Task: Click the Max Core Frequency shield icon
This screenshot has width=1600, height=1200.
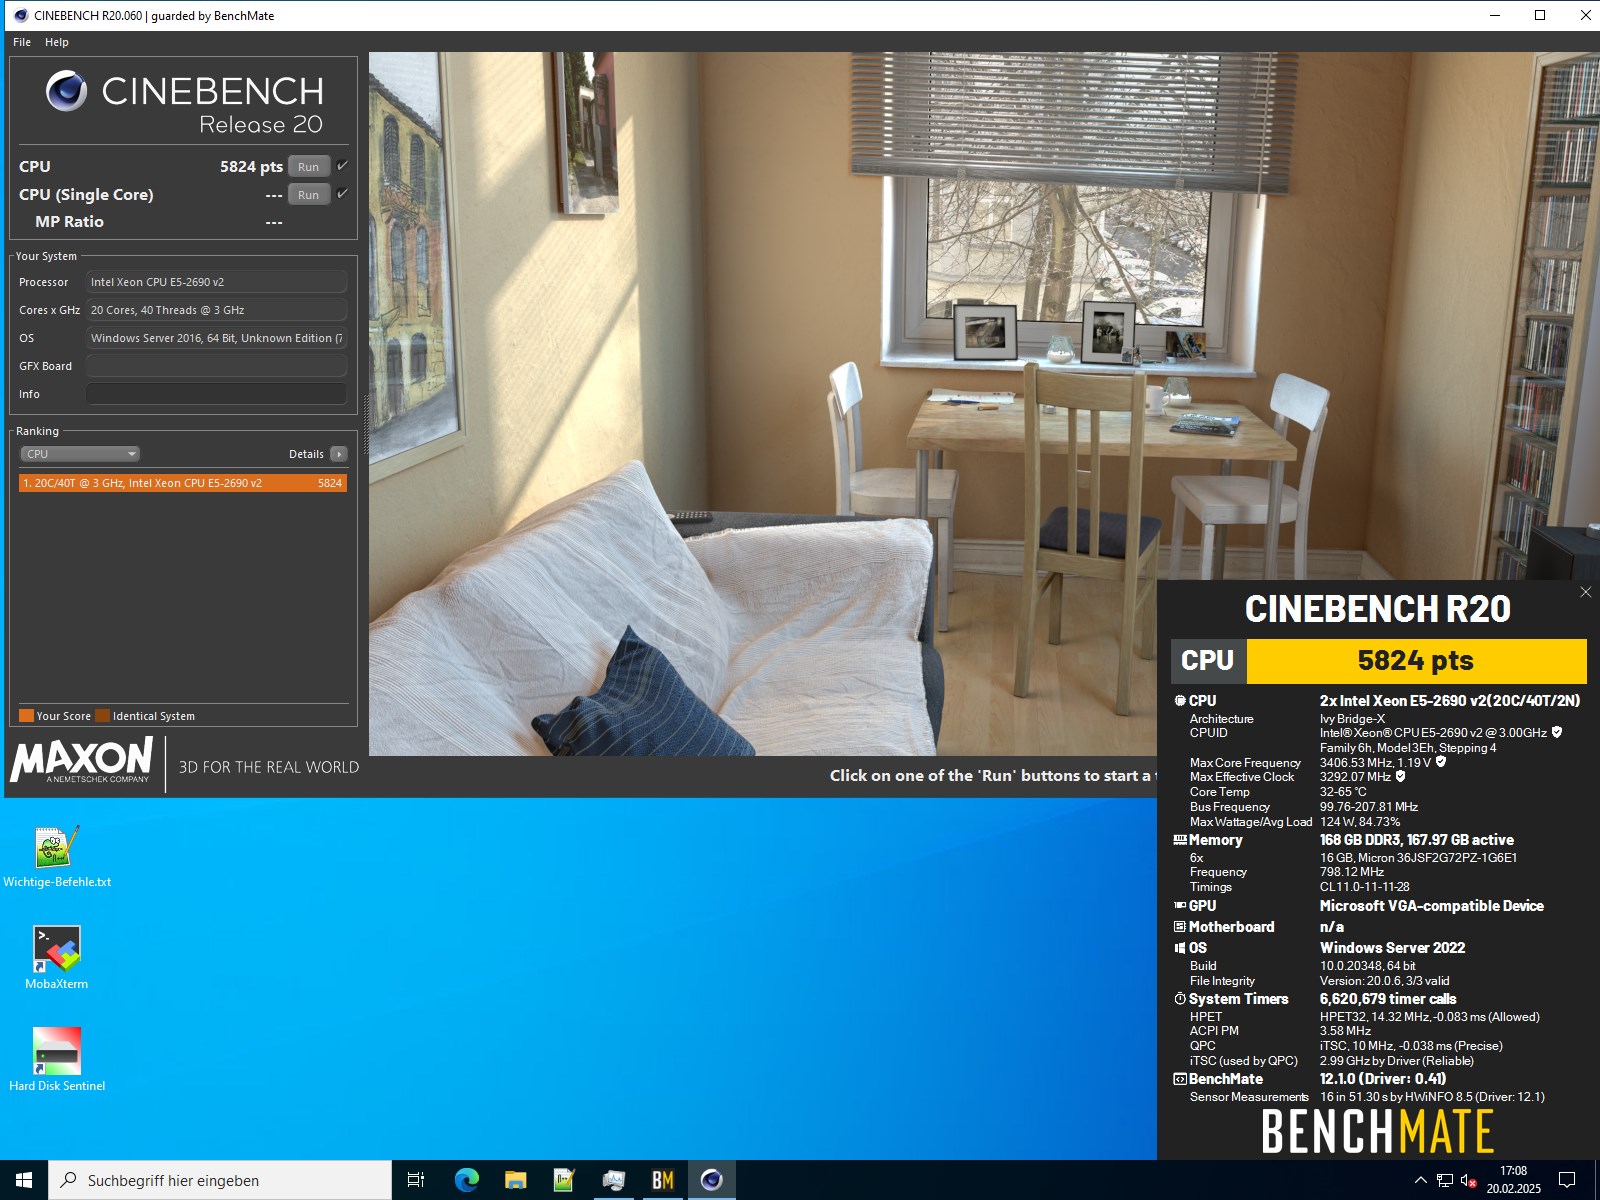Action: (1441, 762)
